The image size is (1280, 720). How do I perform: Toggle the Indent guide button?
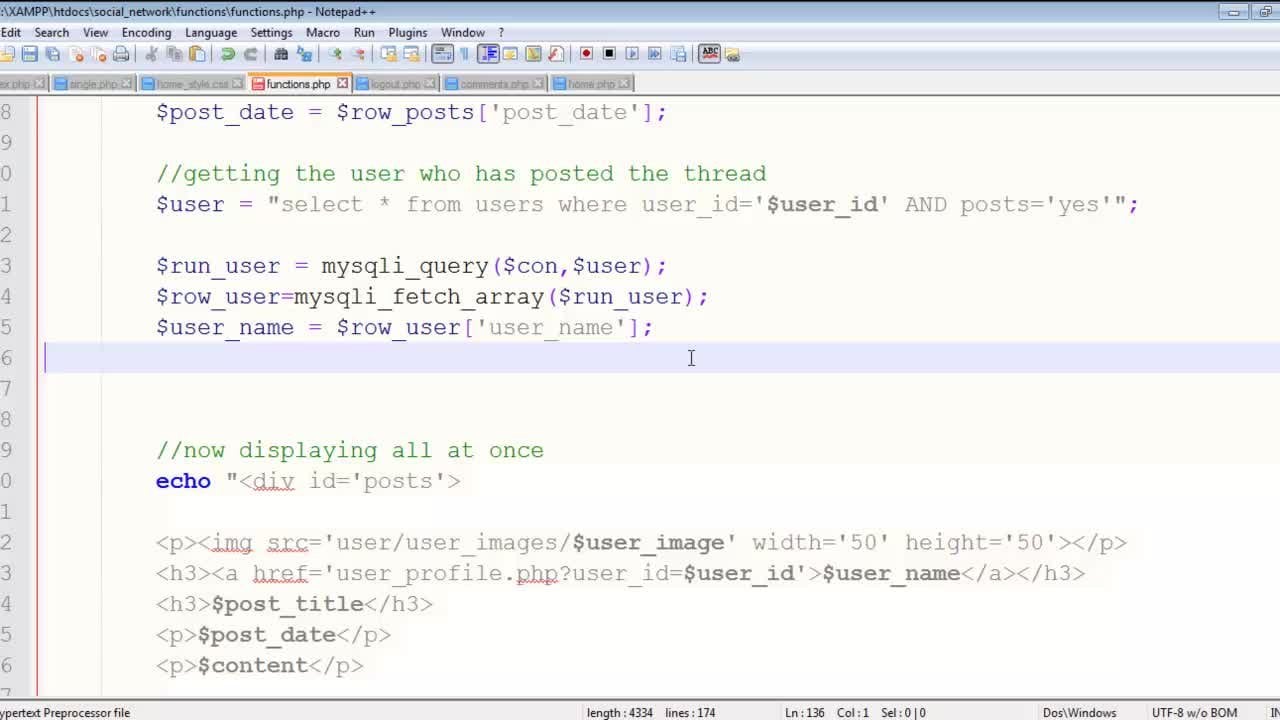[x=488, y=54]
